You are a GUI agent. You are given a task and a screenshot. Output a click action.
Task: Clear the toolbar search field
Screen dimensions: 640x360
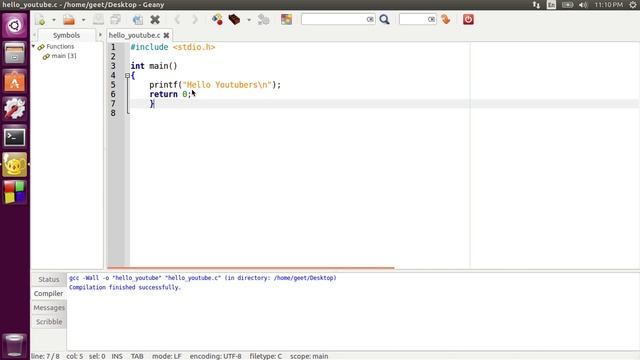click(370, 19)
